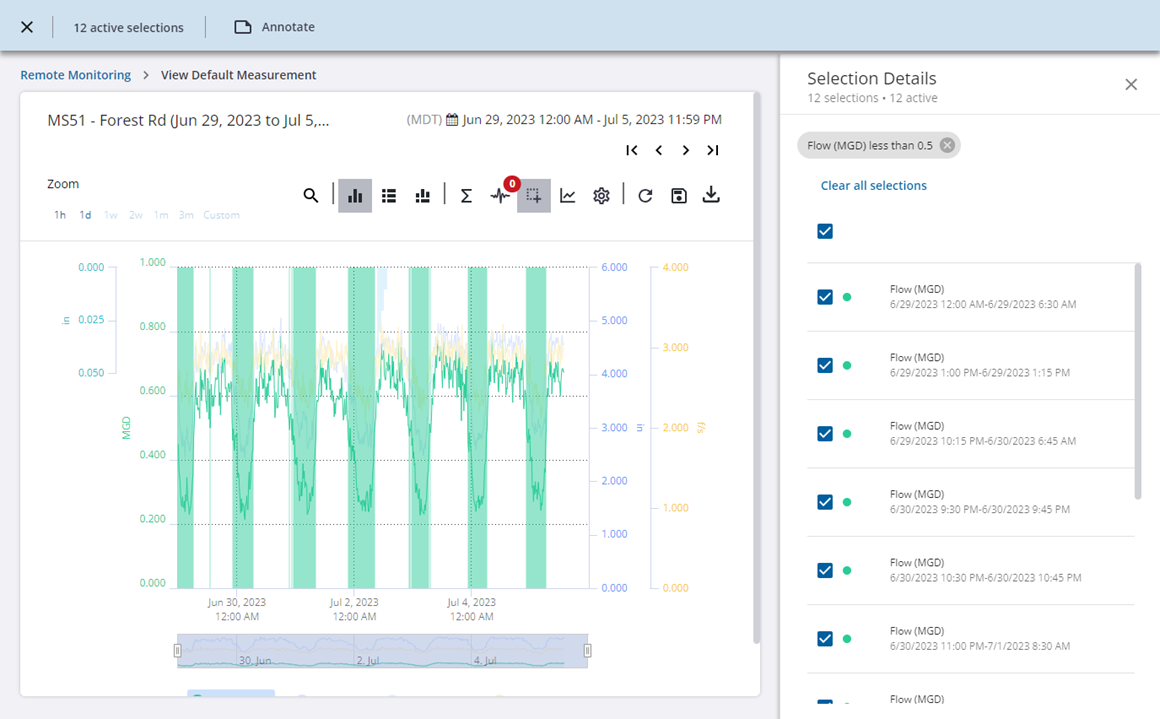Select the bar chart view icon

click(355, 196)
